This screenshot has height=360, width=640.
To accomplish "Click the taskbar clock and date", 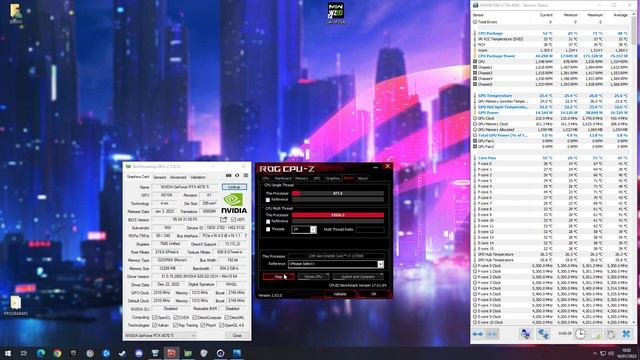I will pyautogui.click(x=627, y=353).
